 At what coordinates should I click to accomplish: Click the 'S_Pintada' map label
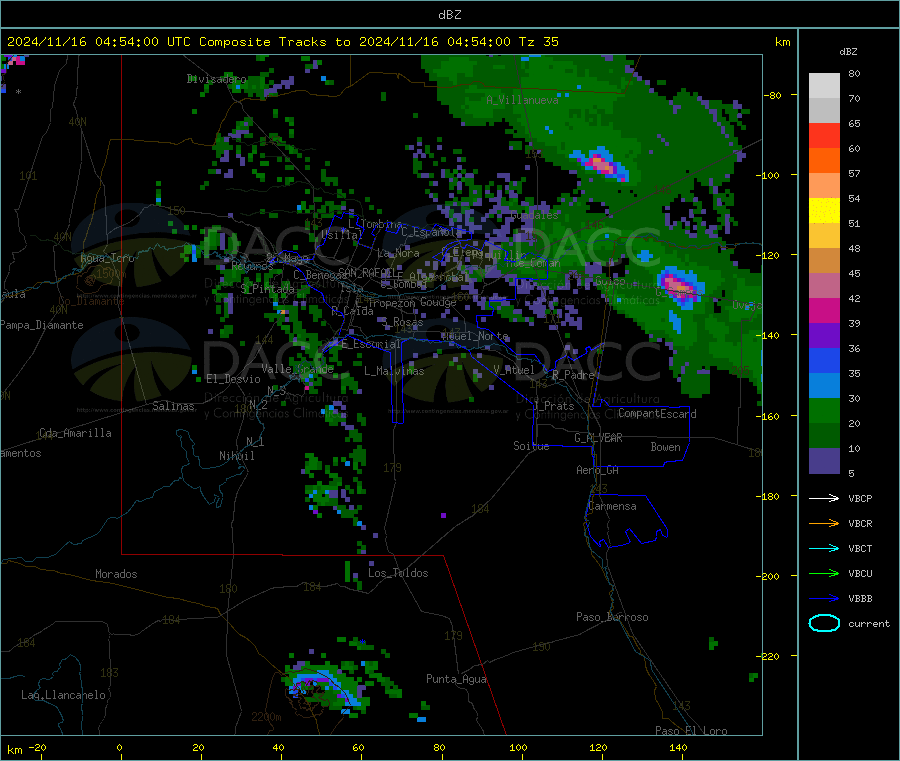coord(267,289)
